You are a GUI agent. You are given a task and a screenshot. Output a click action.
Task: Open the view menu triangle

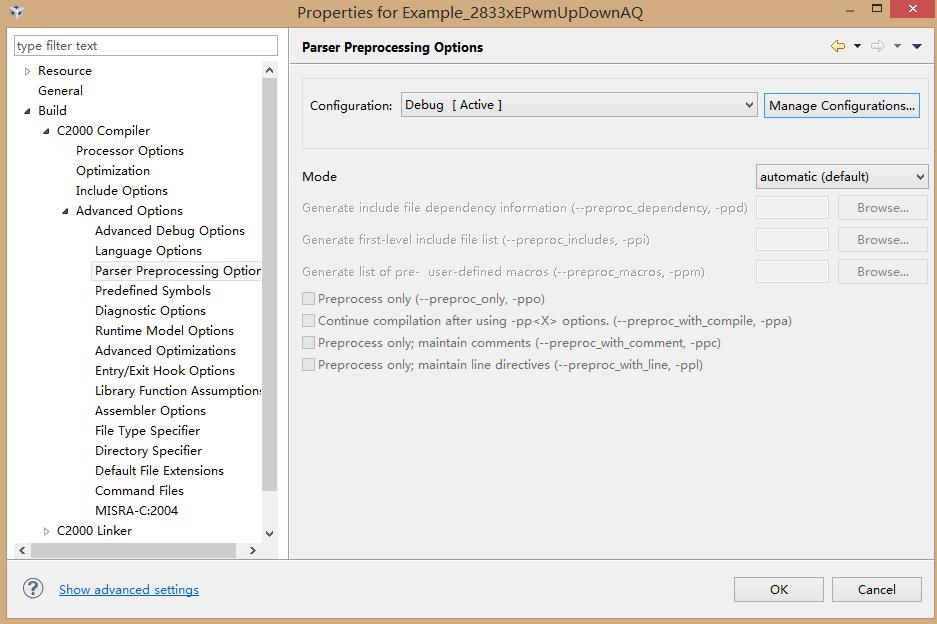click(x=917, y=46)
